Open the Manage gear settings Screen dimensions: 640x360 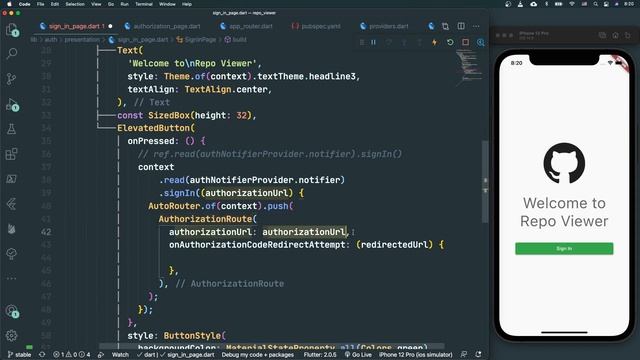tap(11, 336)
